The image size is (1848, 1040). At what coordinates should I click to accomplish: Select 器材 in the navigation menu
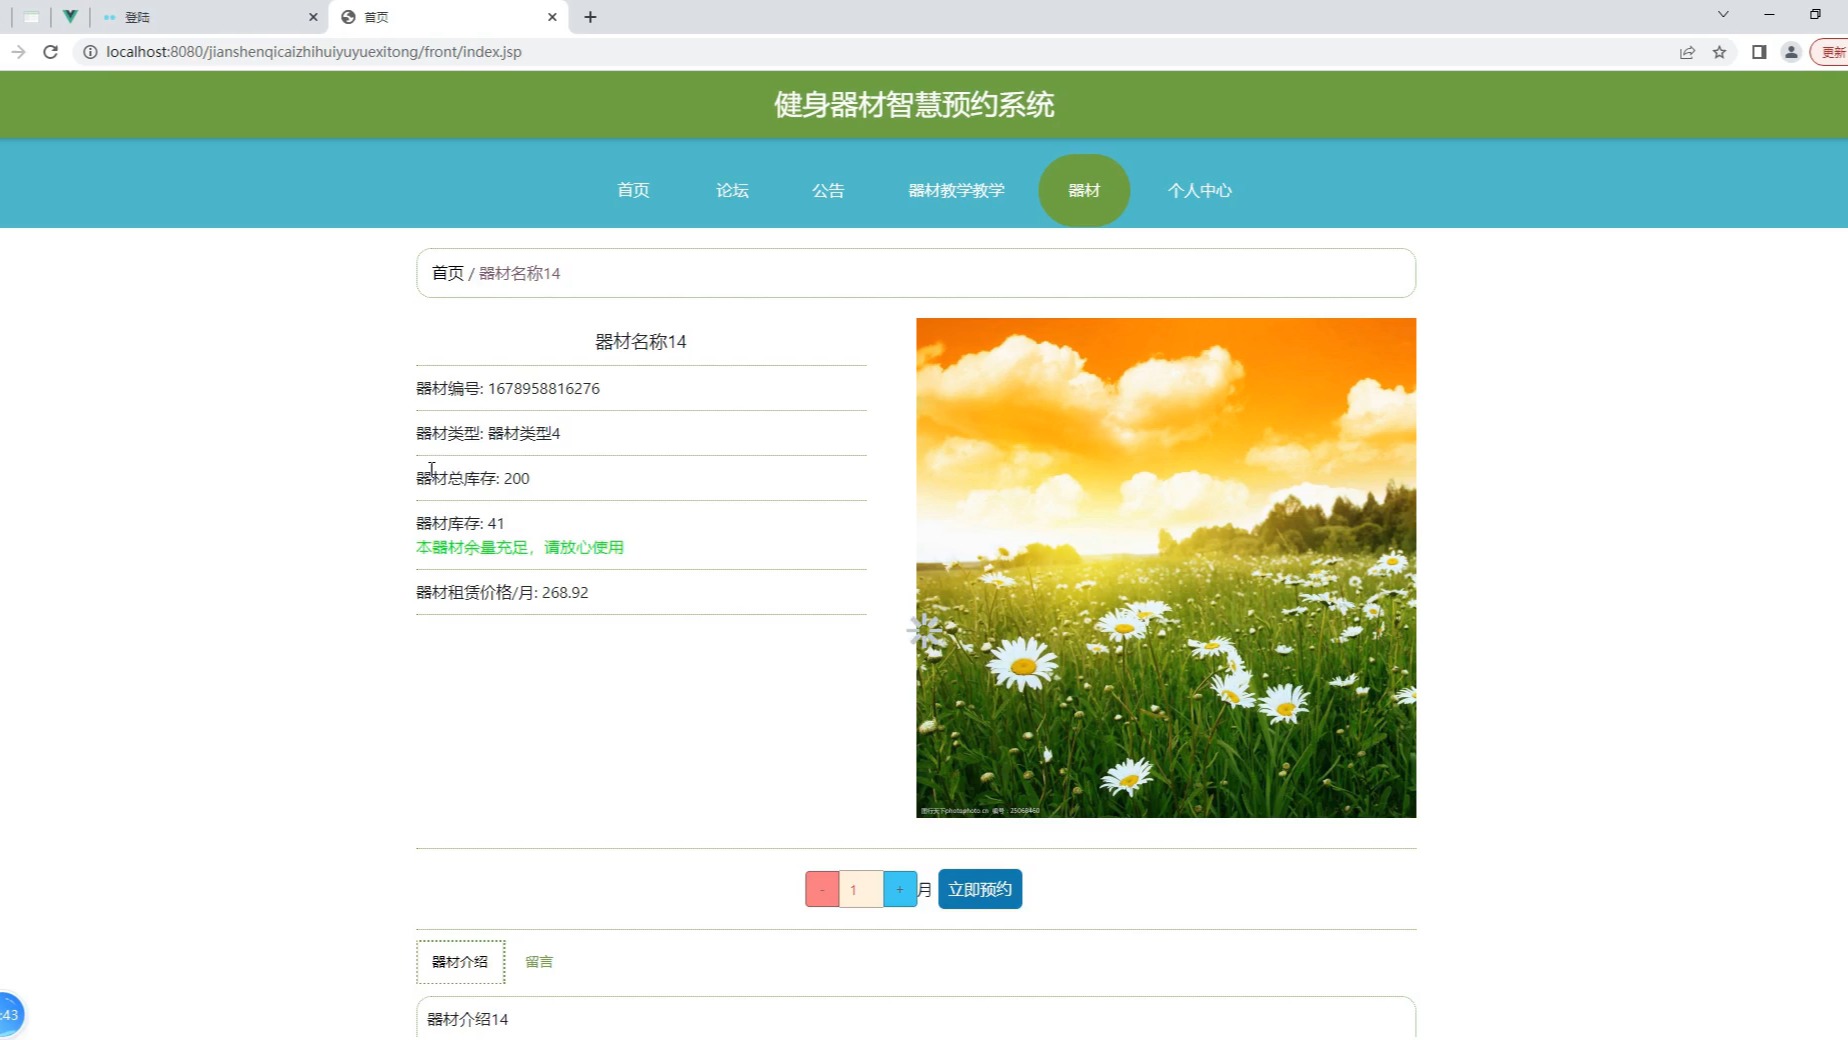(x=1084, y=190)
